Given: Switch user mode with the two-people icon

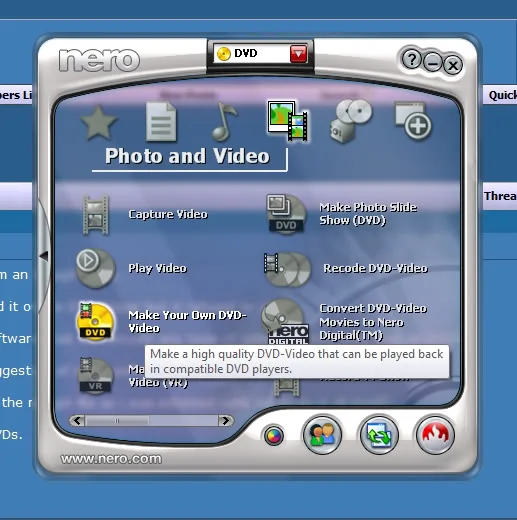Looking at the screenshot, I should (322, 435).
